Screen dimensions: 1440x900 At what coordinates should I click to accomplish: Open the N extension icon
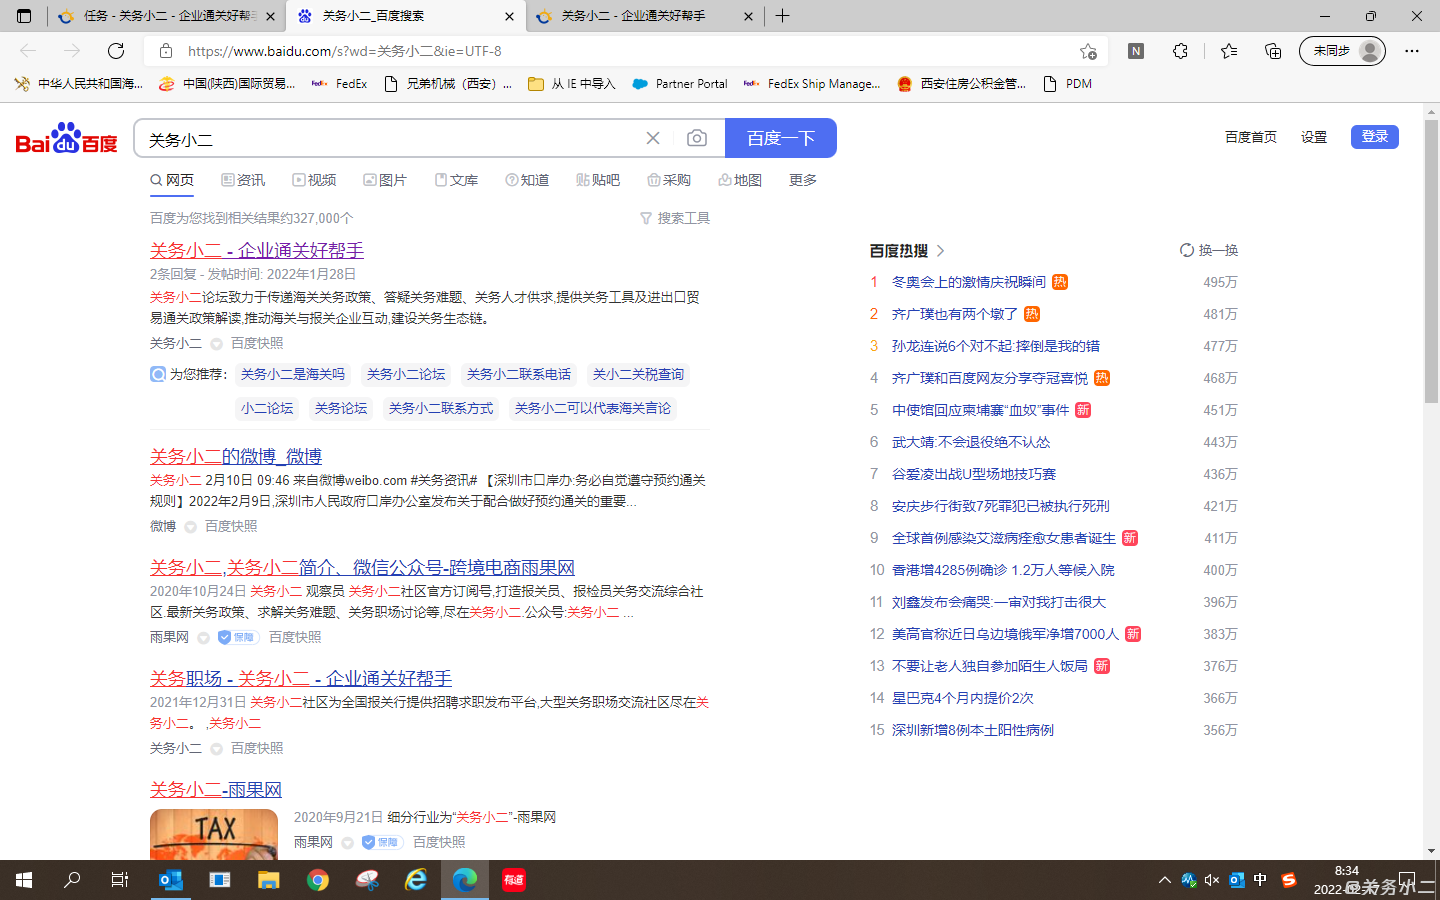pyautogui.click(x=1136, y=51)
